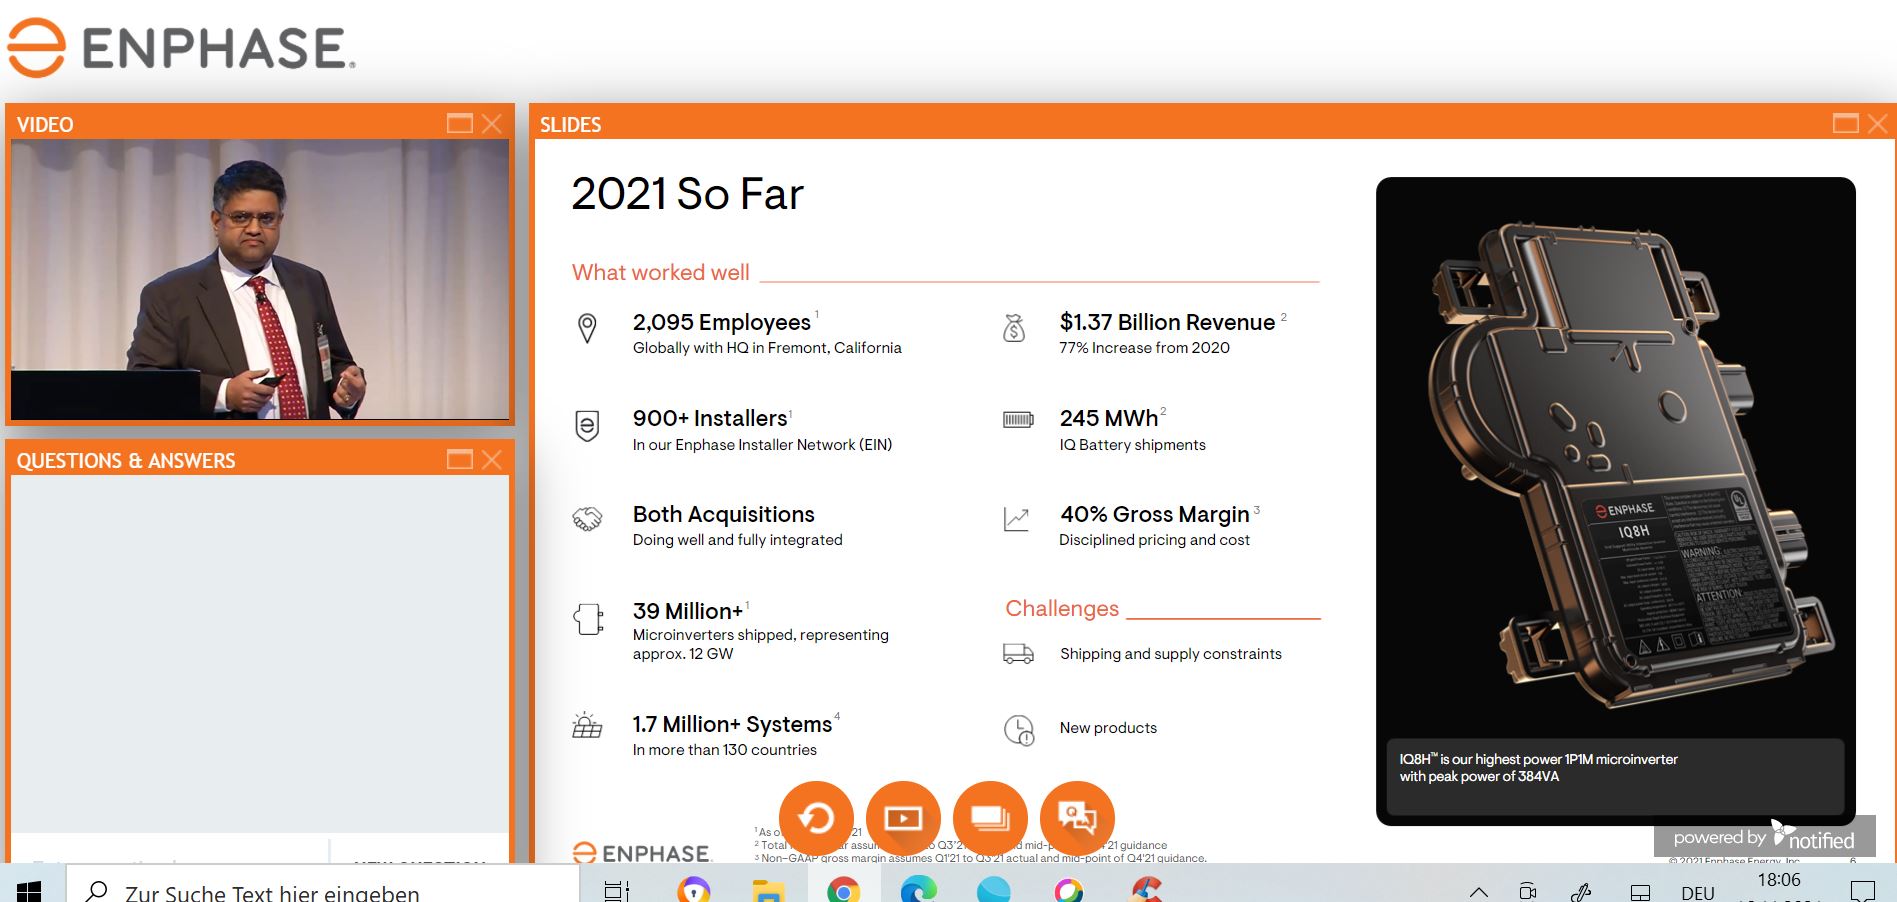1897x902 pixels.
Task: Click the "2,095 Employees" stat
Action: point(722,322)
